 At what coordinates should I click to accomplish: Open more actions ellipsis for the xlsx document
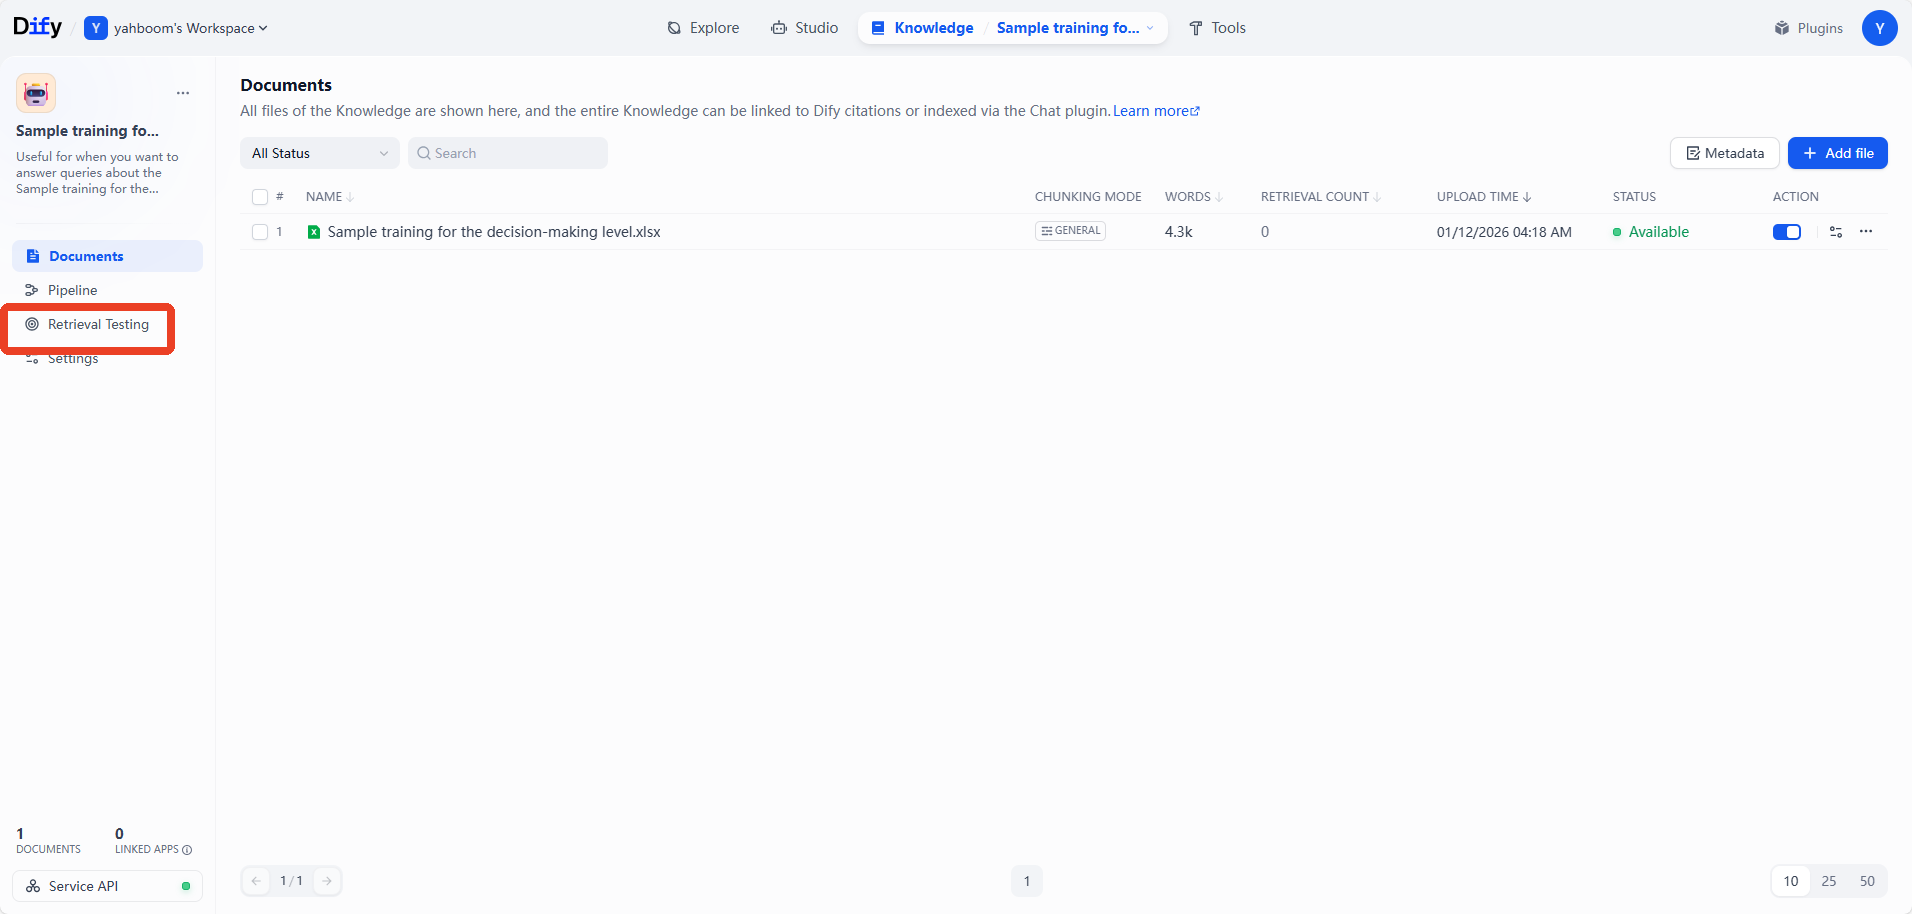click(x=1866, y=232)
